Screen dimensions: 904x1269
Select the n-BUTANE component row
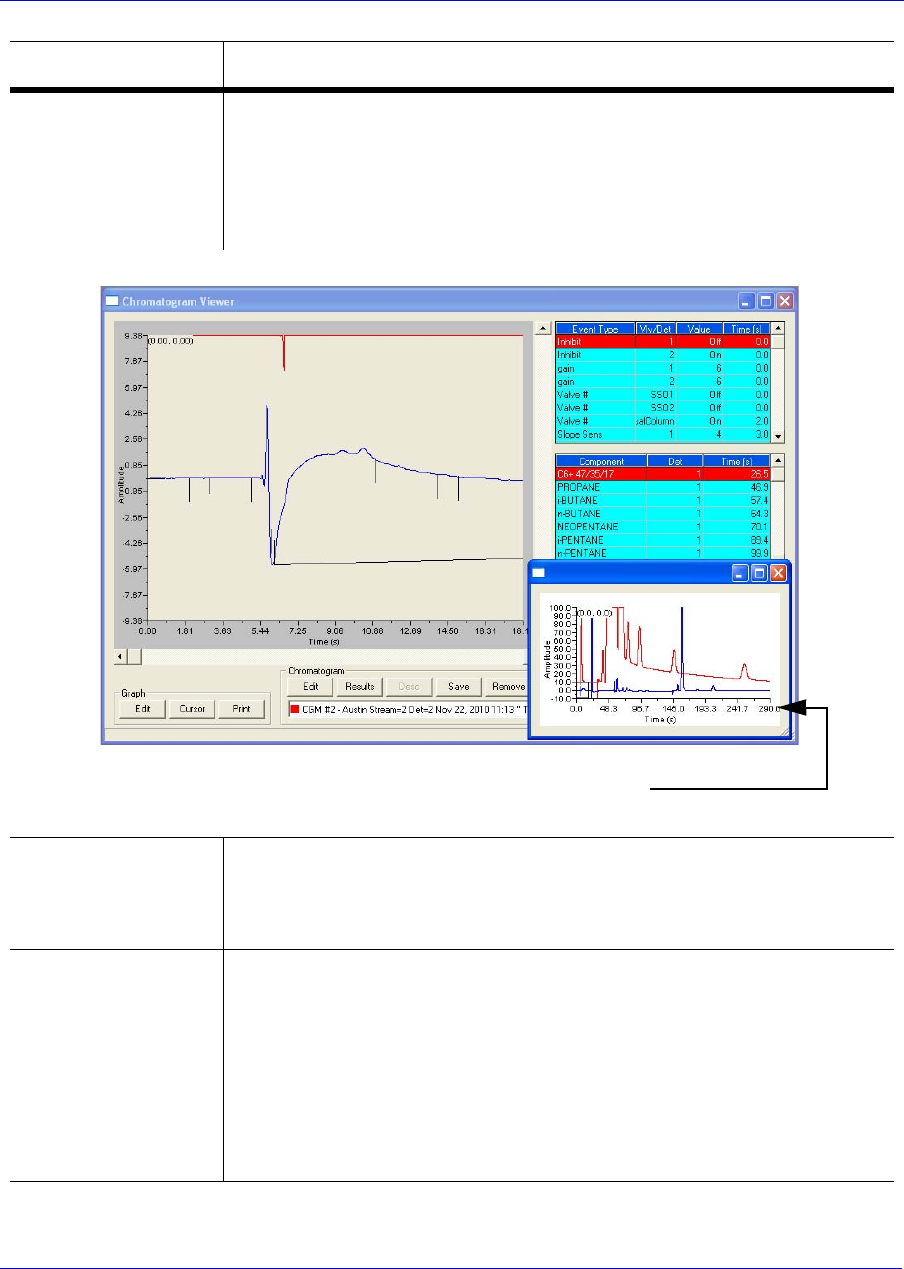[x=663, y=513]
